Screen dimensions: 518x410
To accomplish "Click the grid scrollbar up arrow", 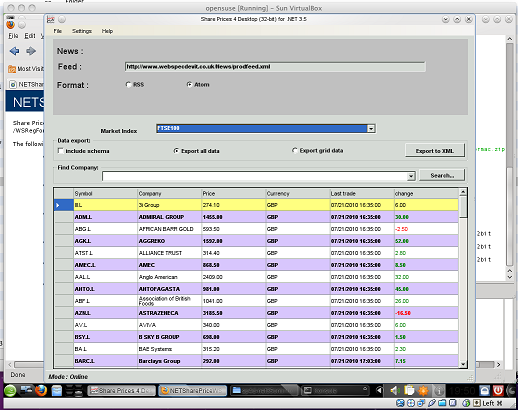I will click(x=463, y=192).
